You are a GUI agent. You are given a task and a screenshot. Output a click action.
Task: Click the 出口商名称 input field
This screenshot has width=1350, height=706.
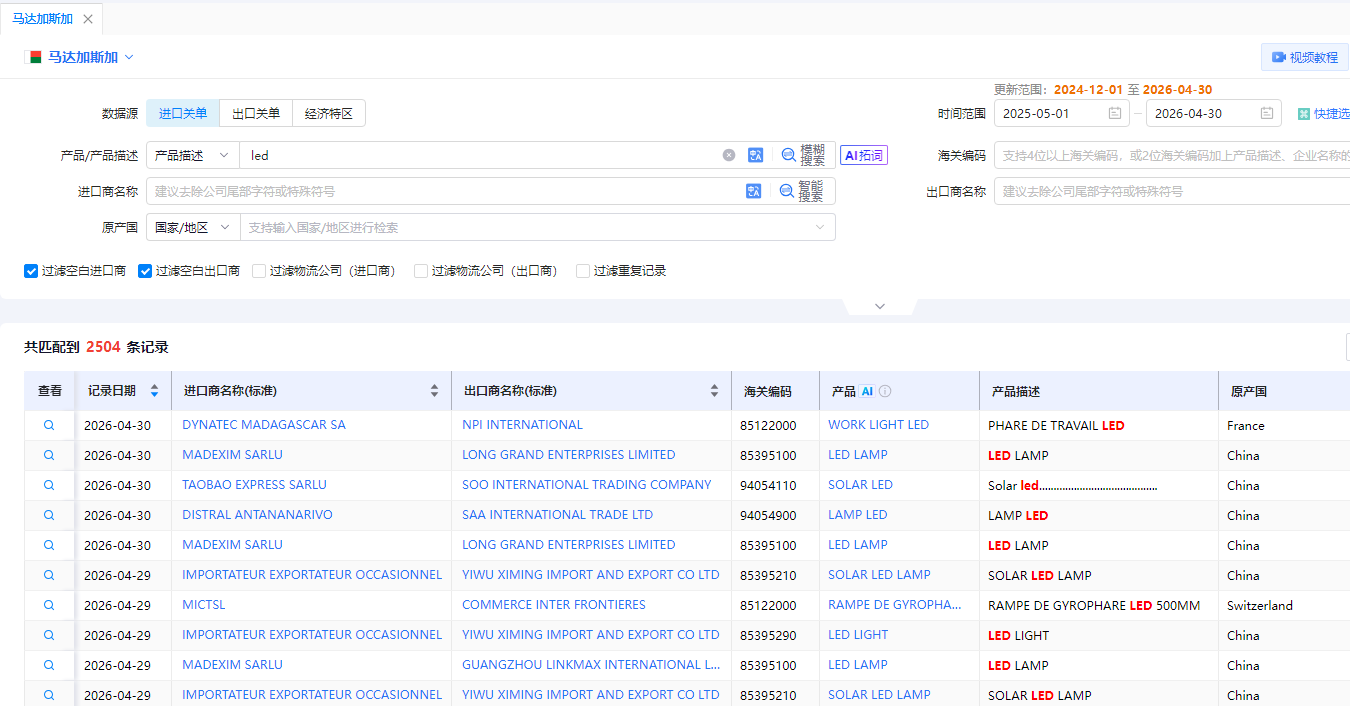click(x=1172, y=191)
